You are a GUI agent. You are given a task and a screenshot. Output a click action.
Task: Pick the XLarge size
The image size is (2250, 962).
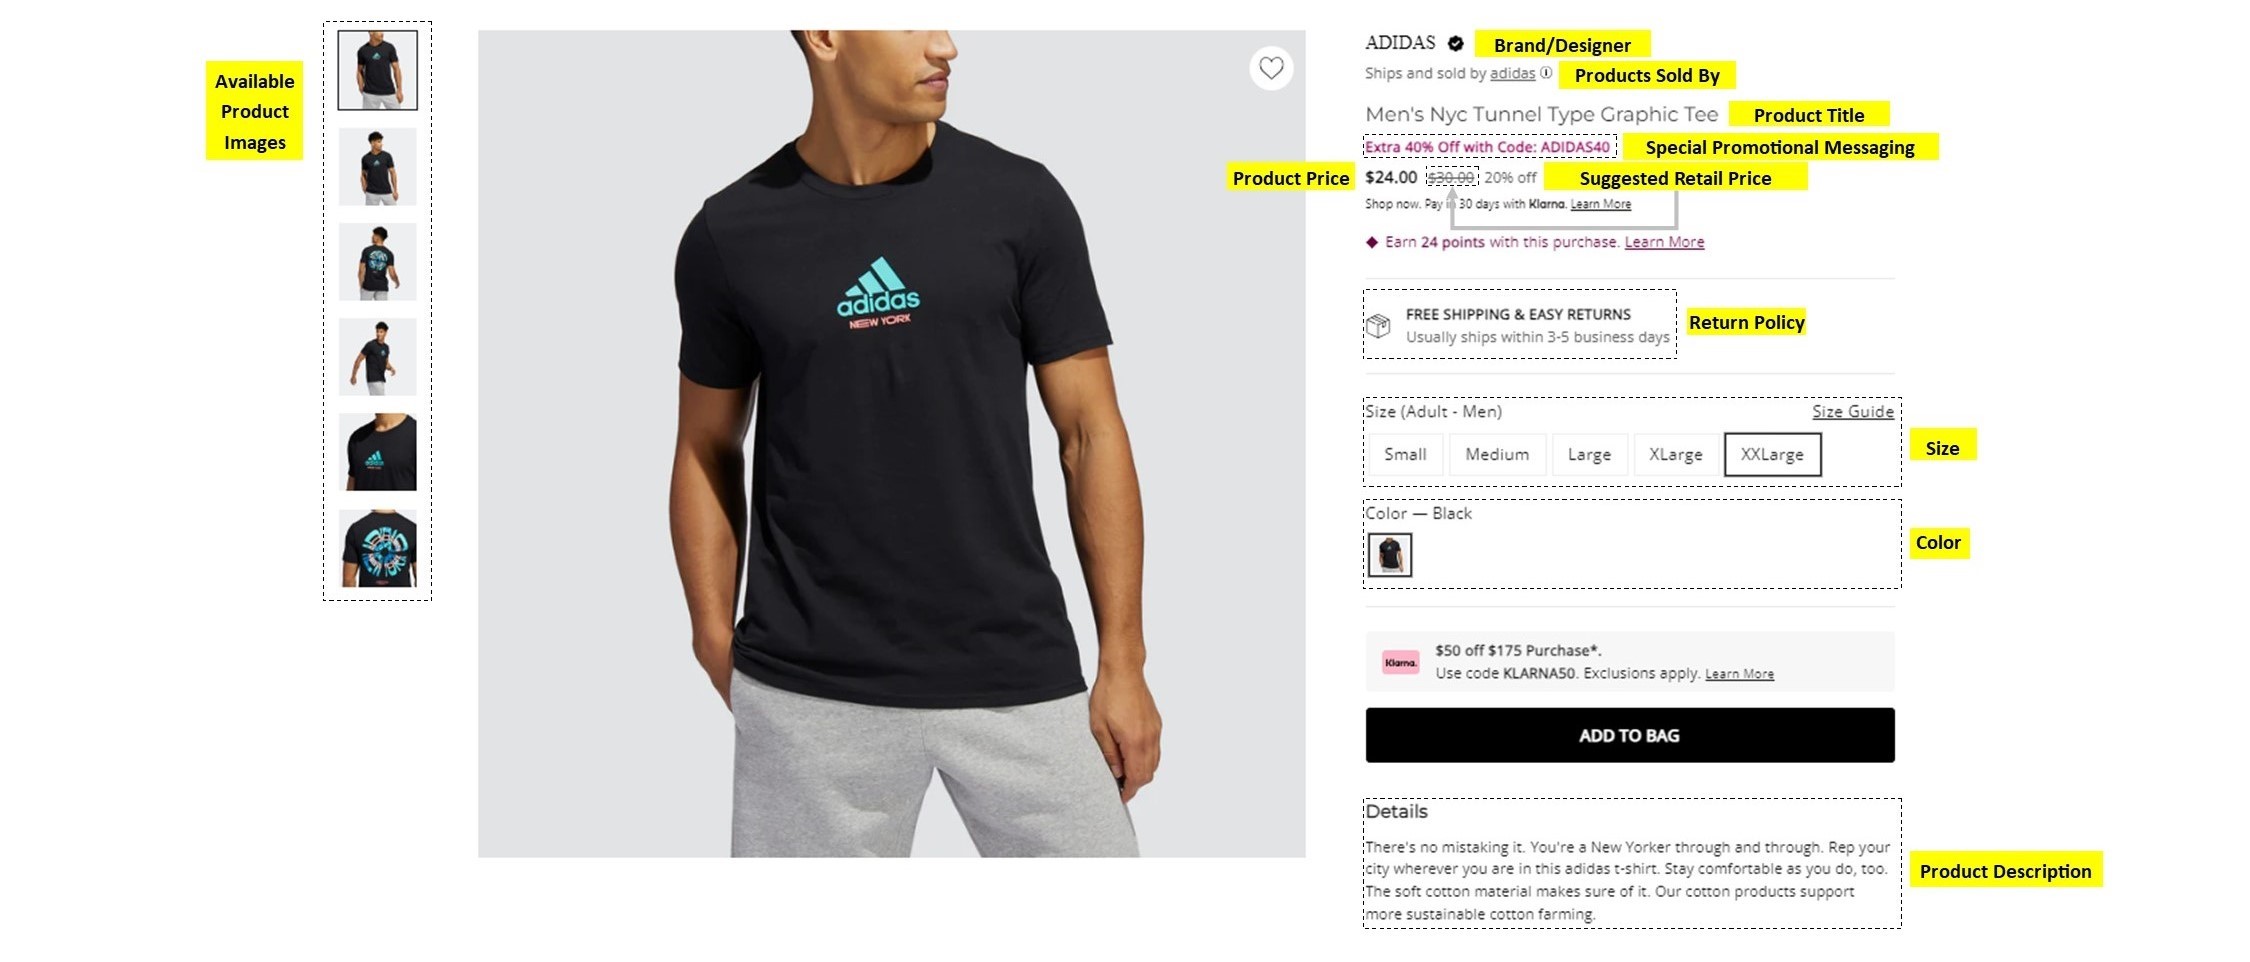pyautogui.click(x=1675, y=454)
